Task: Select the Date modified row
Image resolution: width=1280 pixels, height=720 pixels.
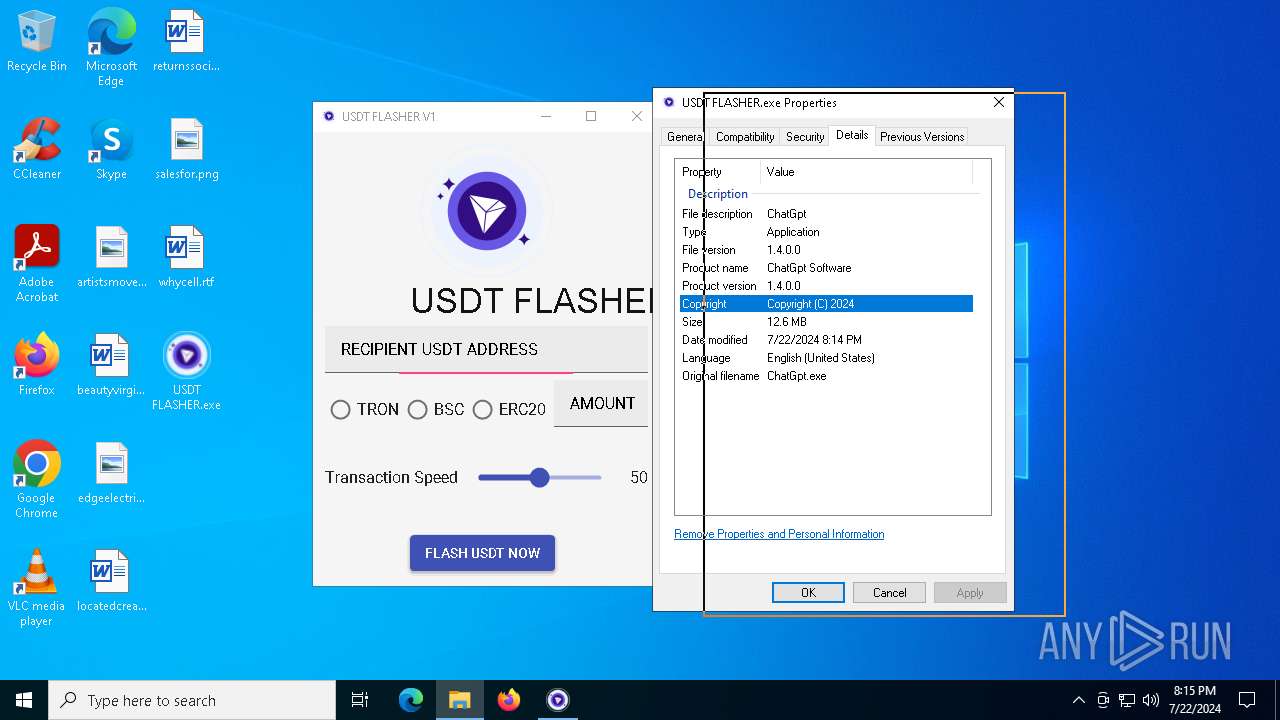Action: (826, 340)
